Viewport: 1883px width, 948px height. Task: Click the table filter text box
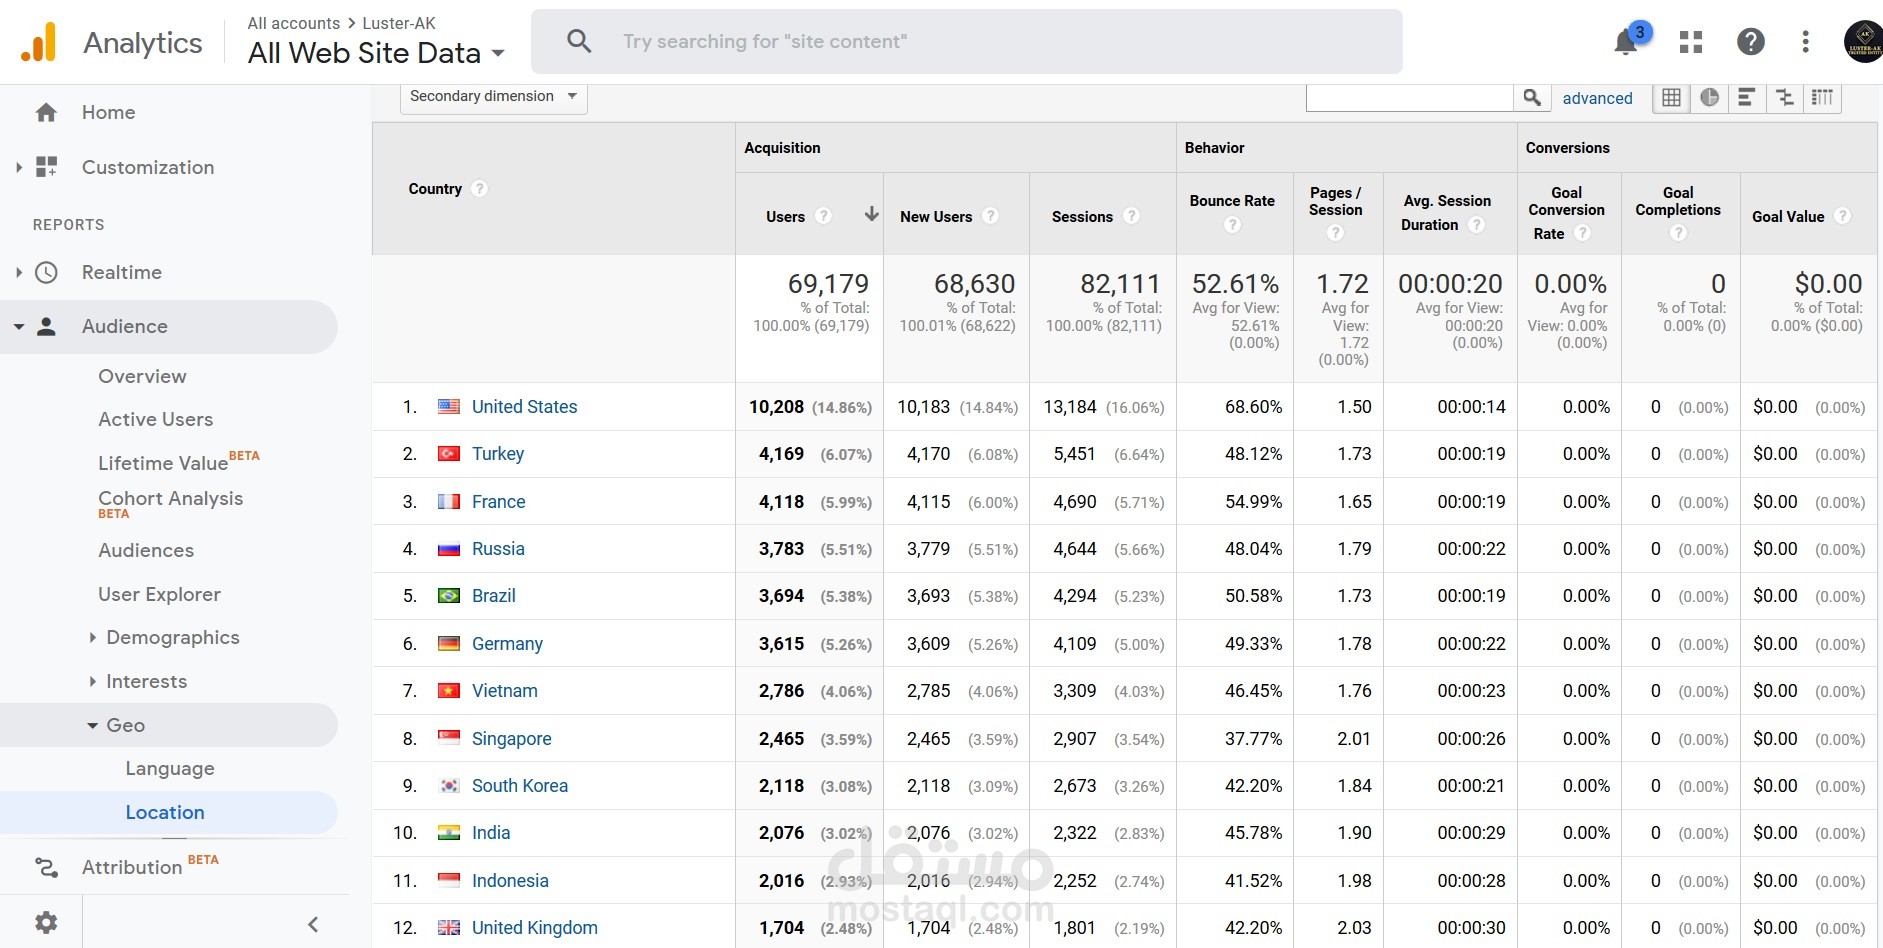pyautogui.click(x=1409, y=97)
